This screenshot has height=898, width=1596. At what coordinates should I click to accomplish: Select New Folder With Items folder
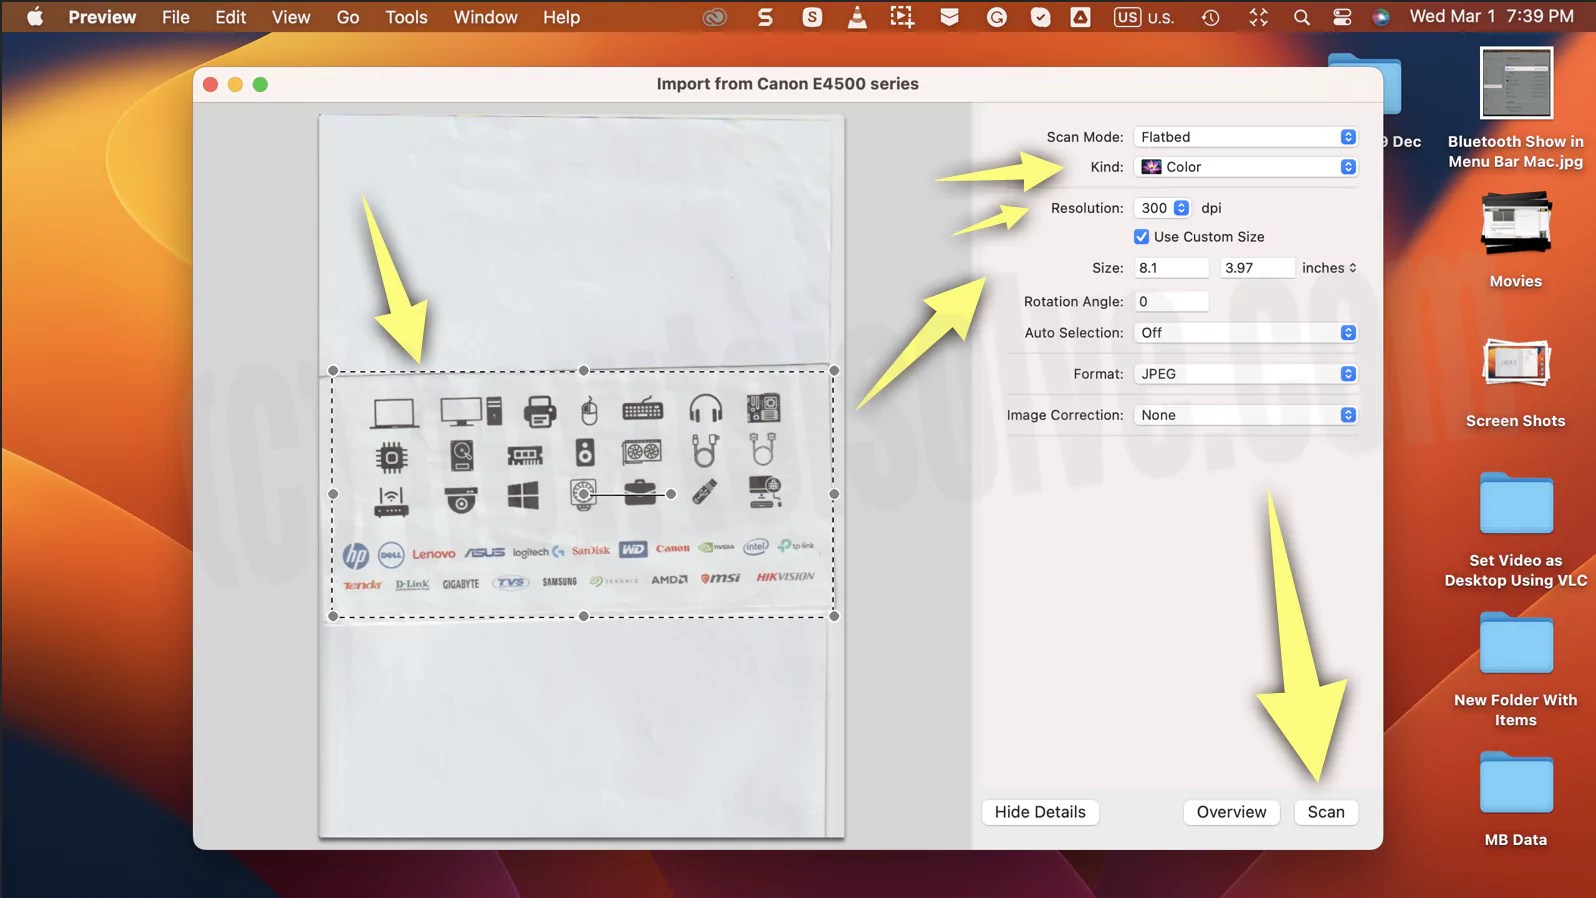(1515, 670)
